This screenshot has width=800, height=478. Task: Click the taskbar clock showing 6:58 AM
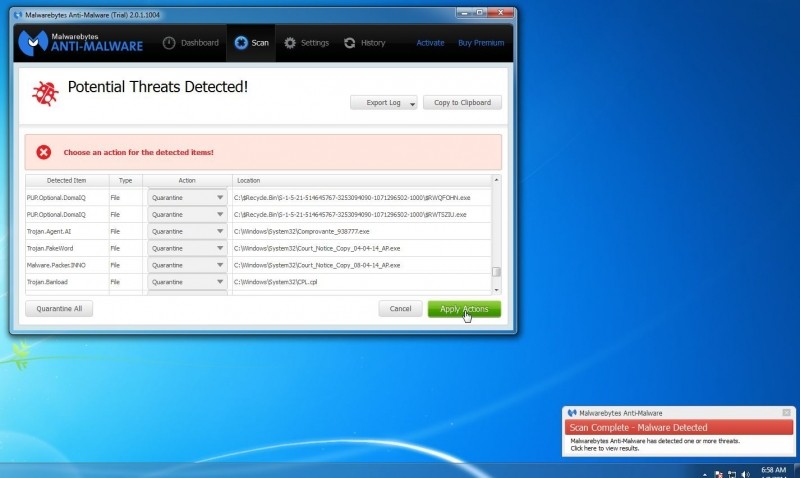[773, 470]
